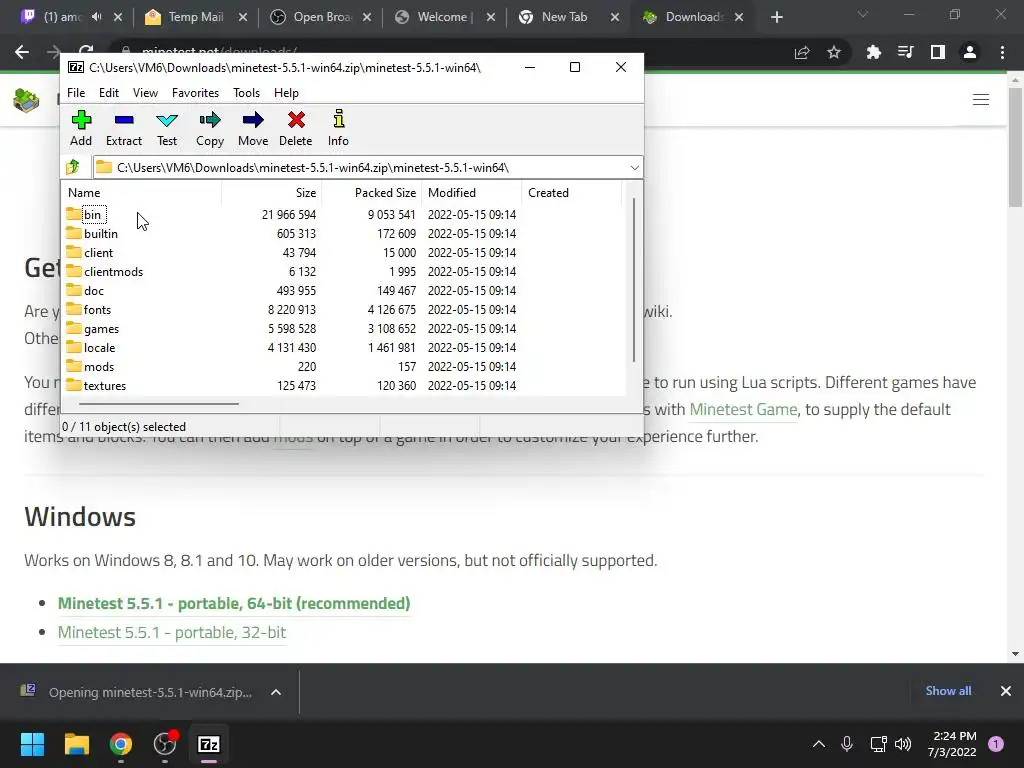Open Chrome media control icon
The height and width of the screenshot is (768, 1024).
point(906,52)
